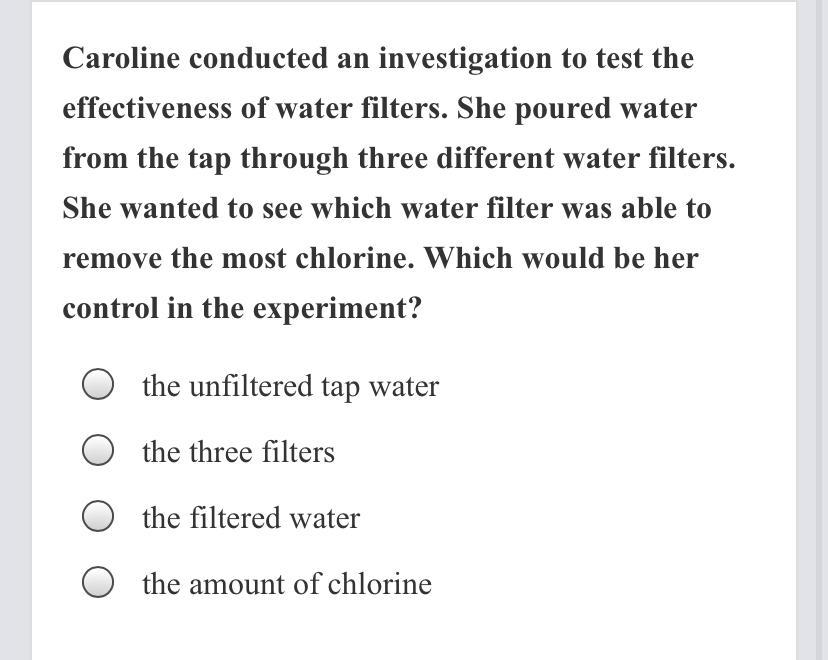This screenshot has width=828, height=660.
Task: Click the gray margin left of the card
Action: pyautogui.click(x=15, y=330)
